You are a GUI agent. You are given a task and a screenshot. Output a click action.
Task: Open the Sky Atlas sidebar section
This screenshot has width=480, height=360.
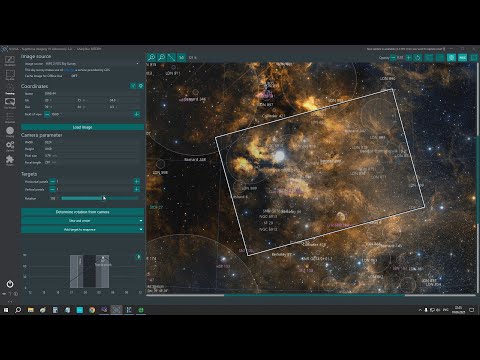10,76
